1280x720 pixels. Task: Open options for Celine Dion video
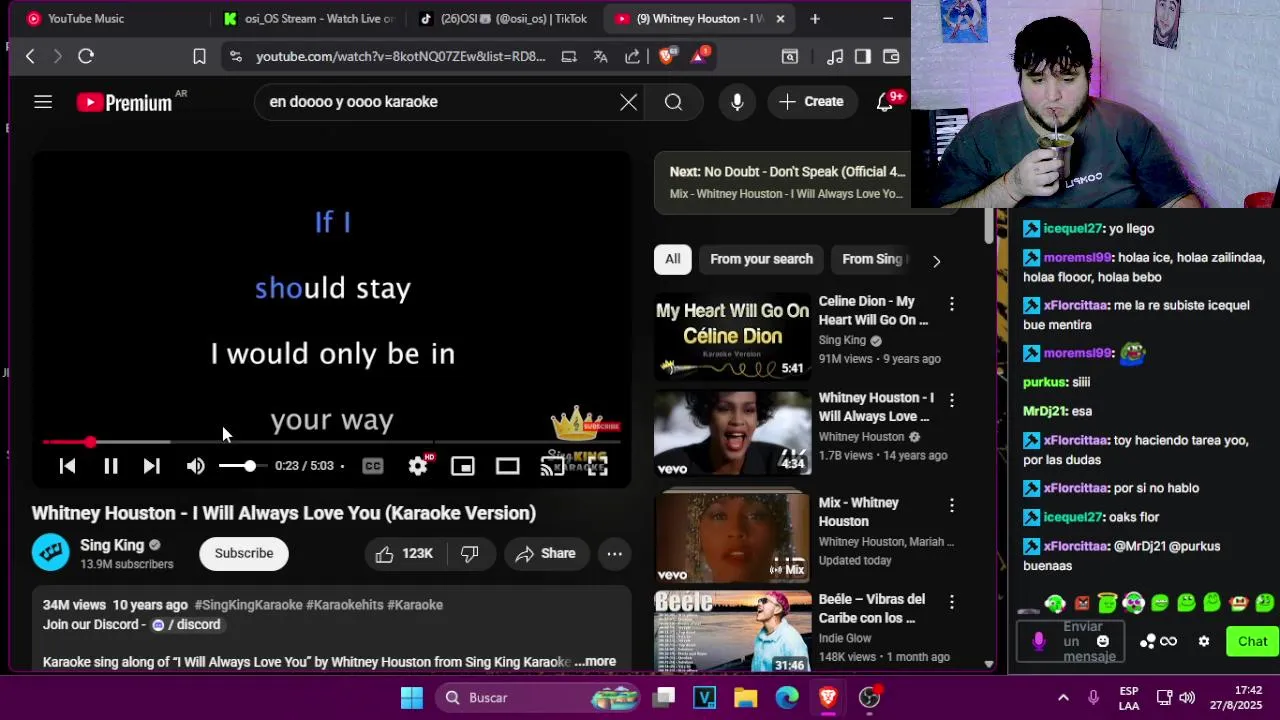point(952,303)
